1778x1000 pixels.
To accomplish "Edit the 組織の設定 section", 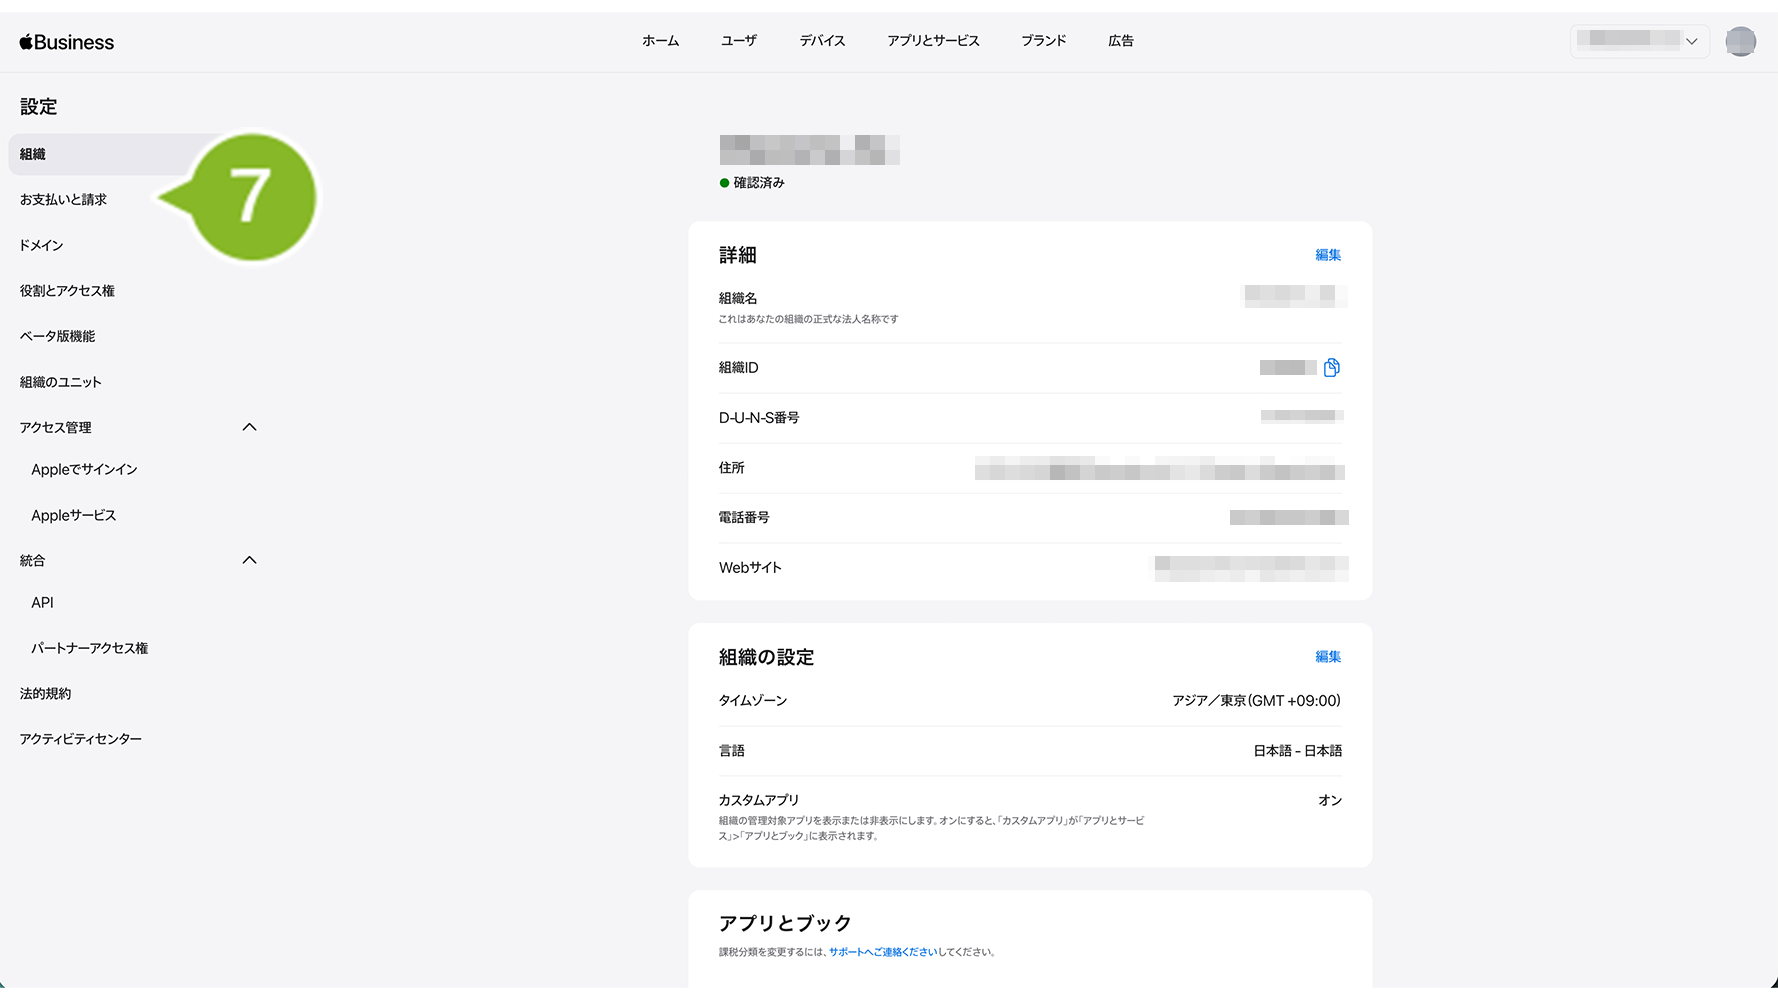I will pos(1327,657).
